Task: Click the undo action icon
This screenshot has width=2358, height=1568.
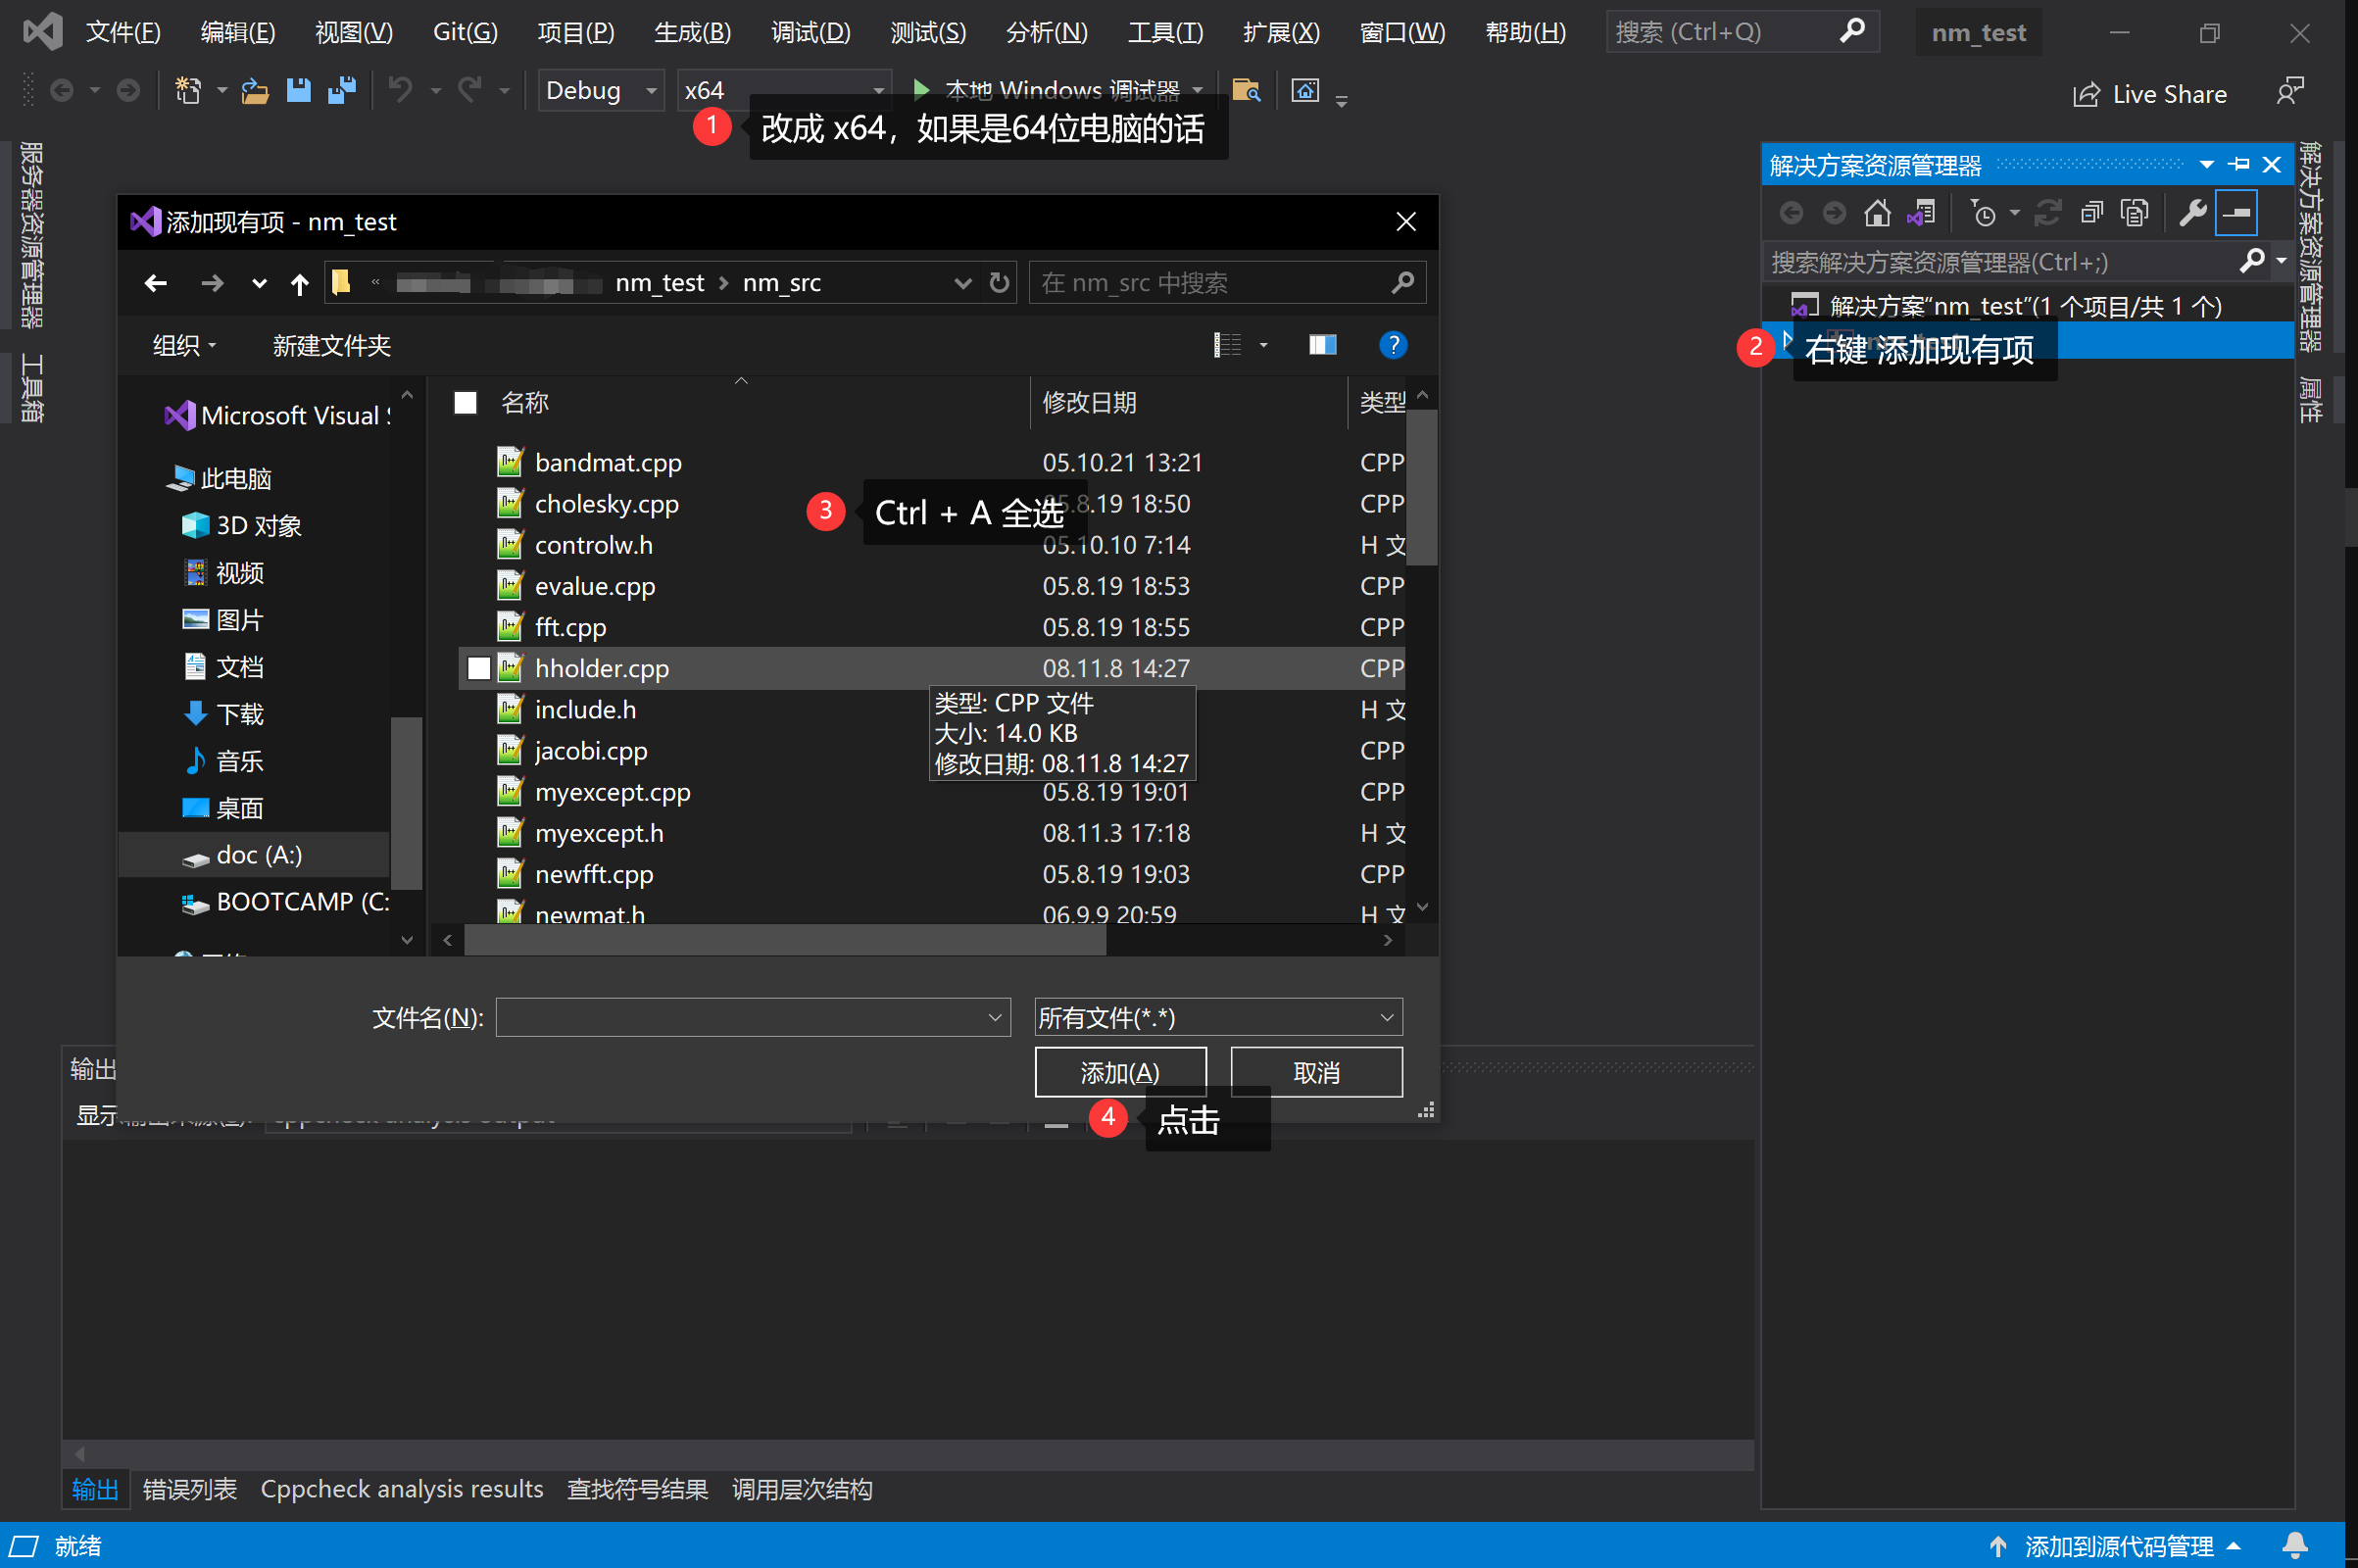Action: pos(399,91)
